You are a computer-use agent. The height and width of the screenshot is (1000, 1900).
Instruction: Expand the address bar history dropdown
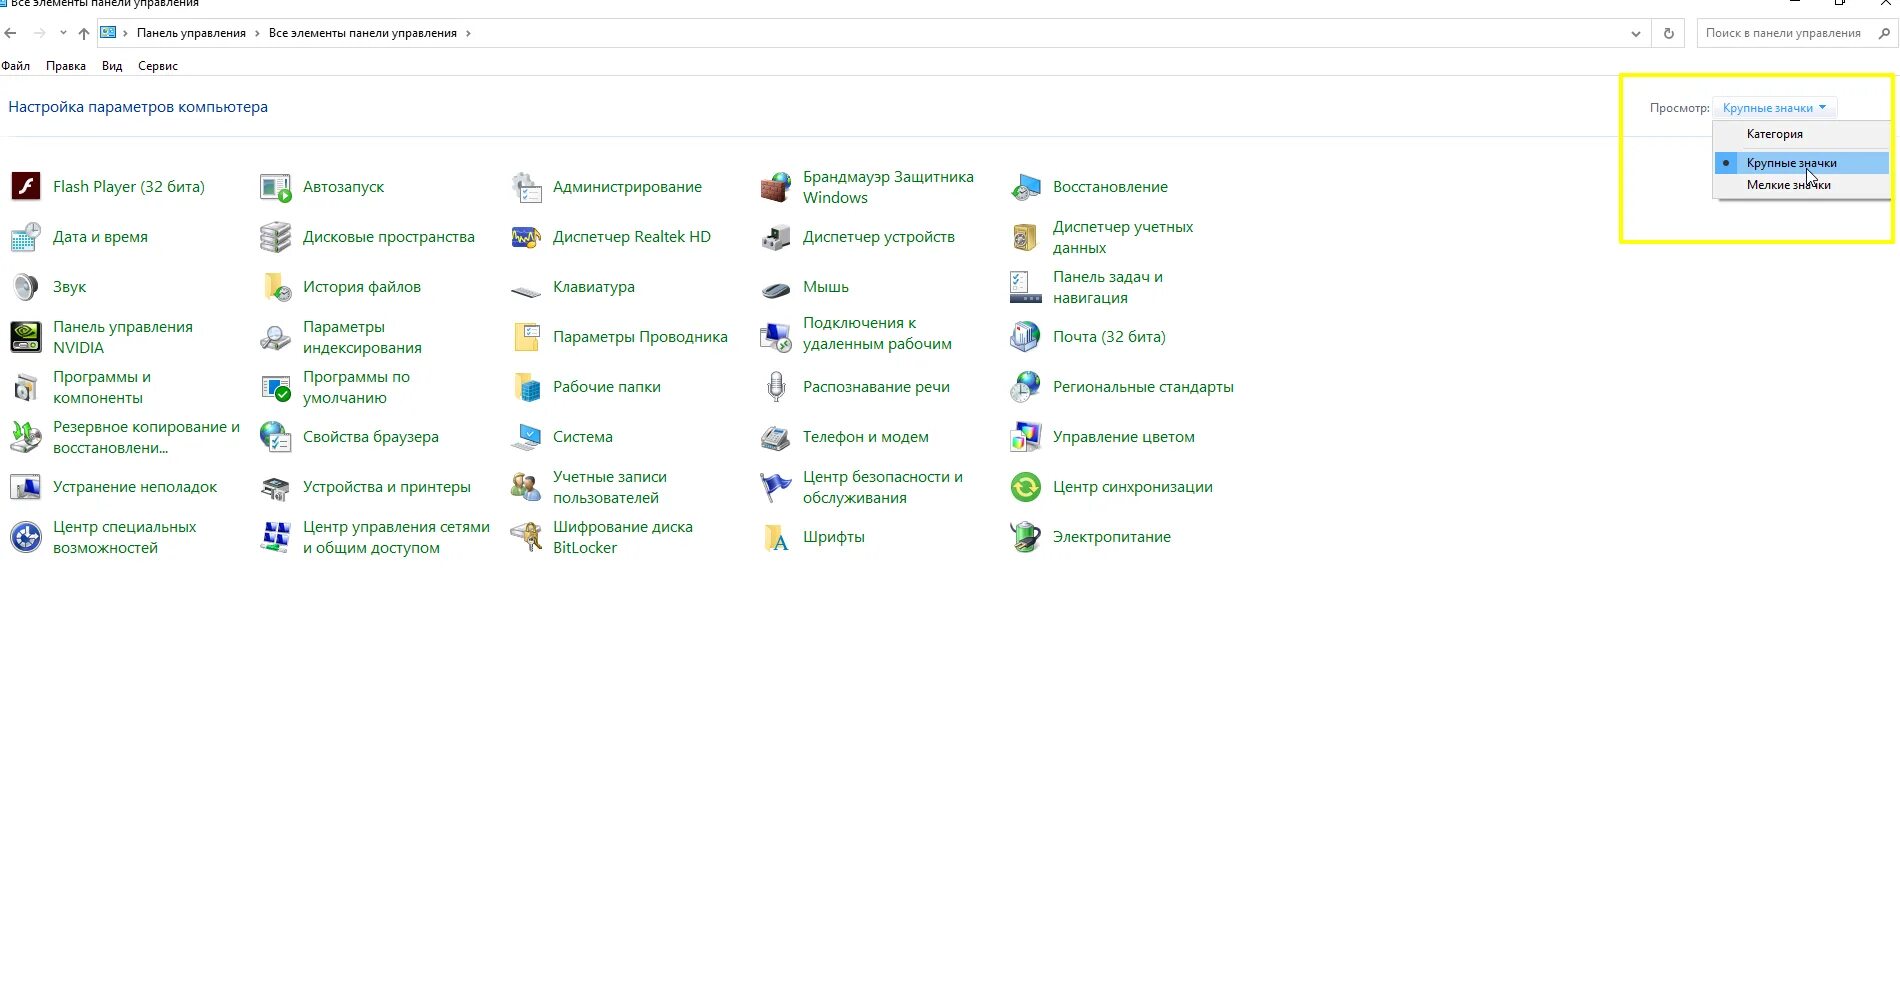point(1636,33)
